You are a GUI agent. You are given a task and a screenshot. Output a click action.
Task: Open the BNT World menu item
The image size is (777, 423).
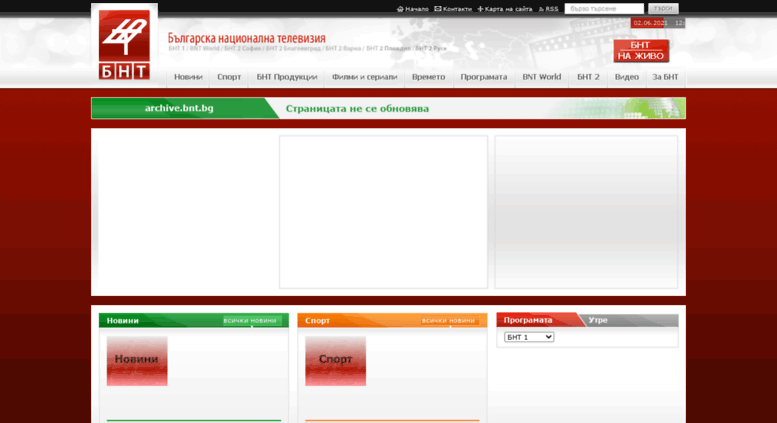tap(542, 77)
